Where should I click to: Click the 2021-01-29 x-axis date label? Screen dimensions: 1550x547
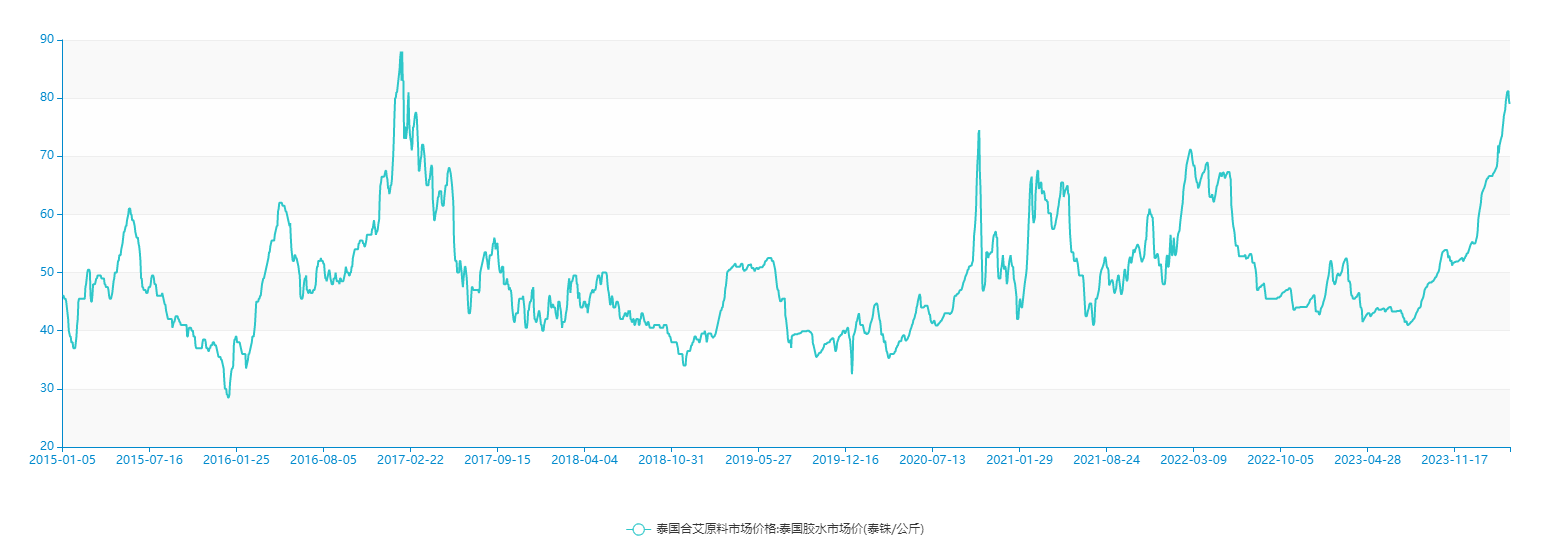click(1019, 460)
